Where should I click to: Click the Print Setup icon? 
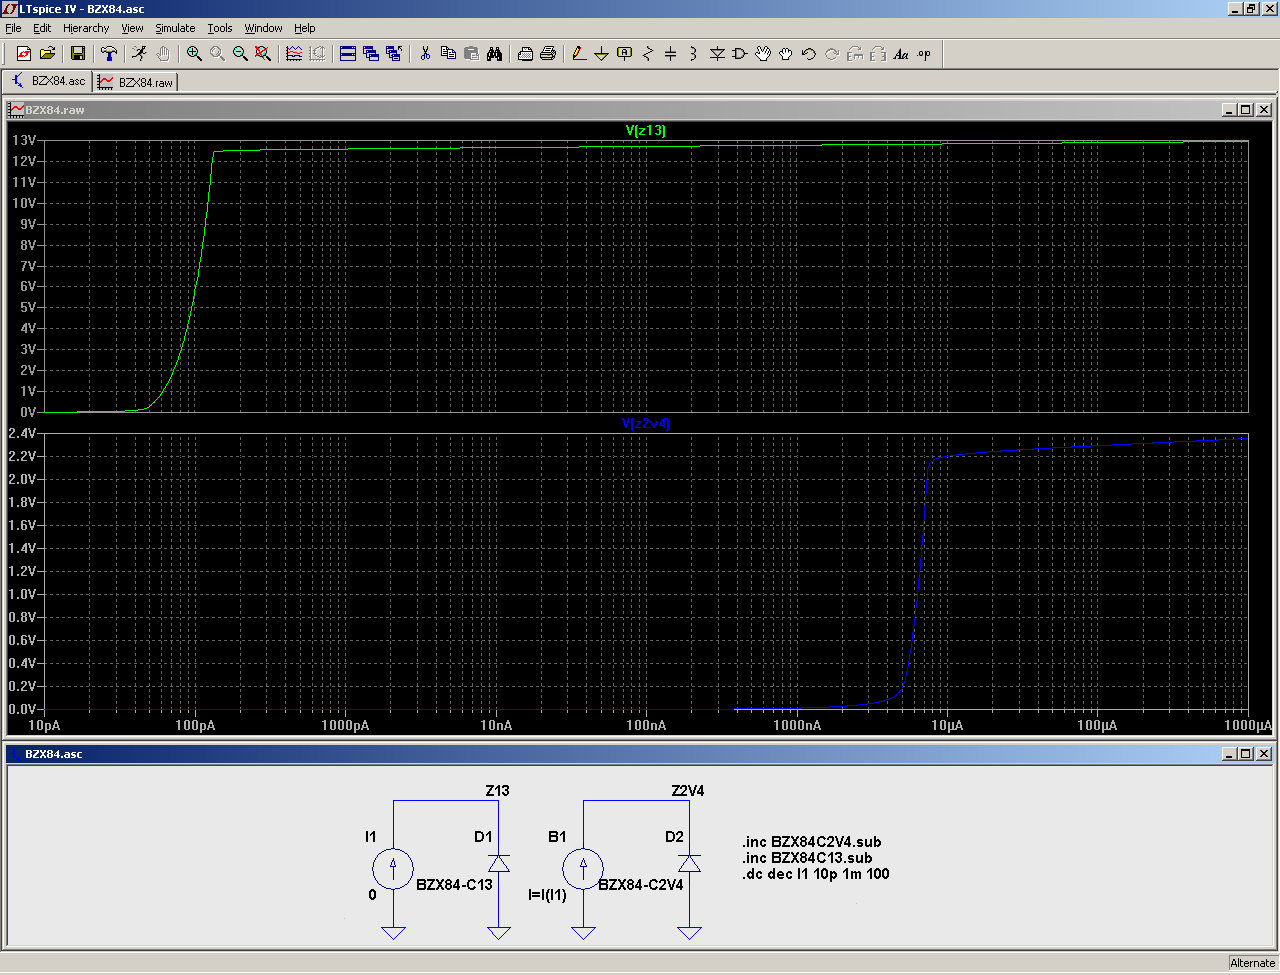[525, 54]
